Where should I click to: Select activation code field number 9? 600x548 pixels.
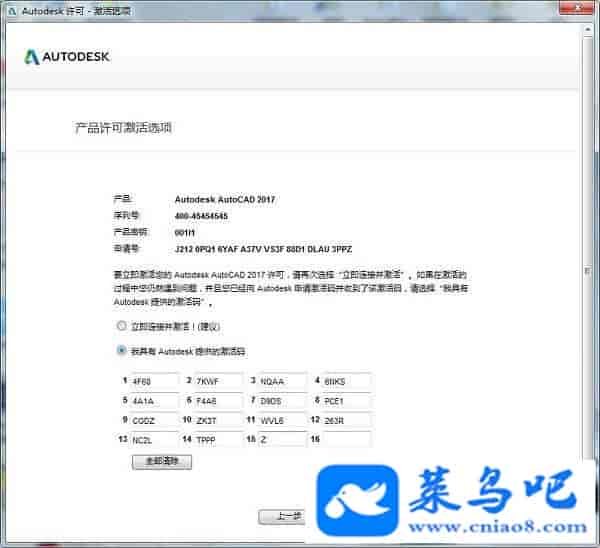pyautogui.click(x=154, y=420)
